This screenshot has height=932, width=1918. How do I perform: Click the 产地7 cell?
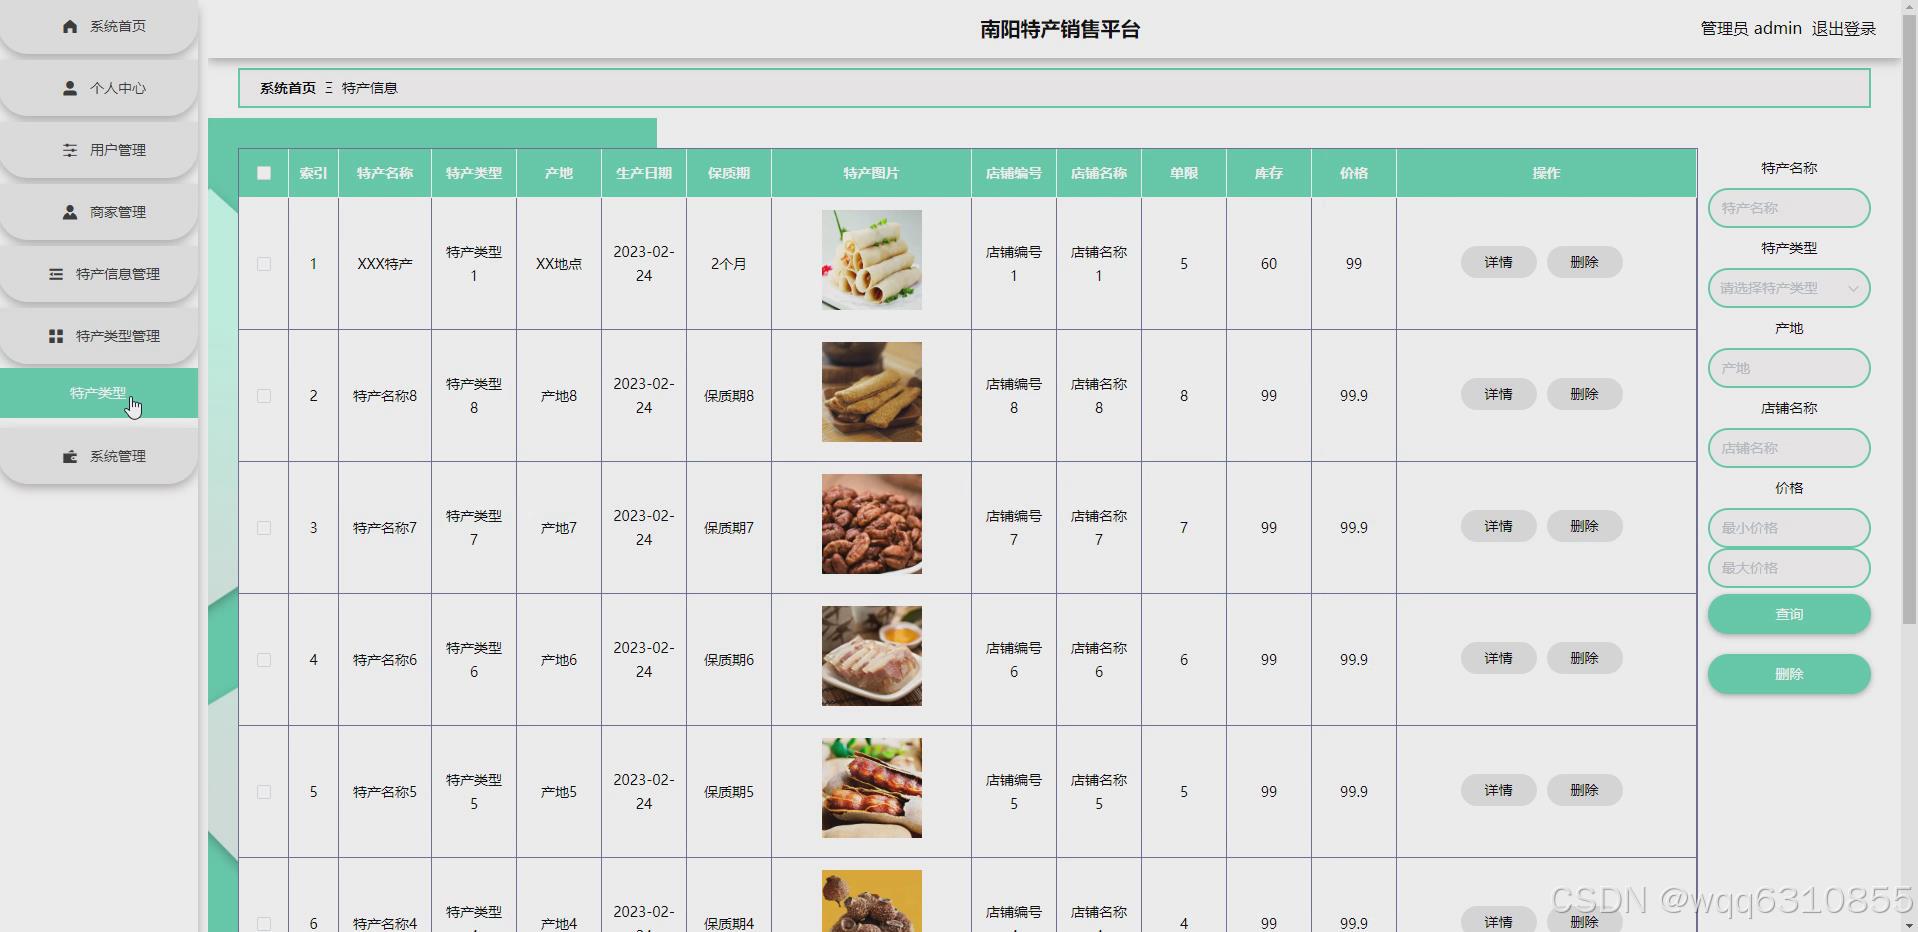[559, 528]
